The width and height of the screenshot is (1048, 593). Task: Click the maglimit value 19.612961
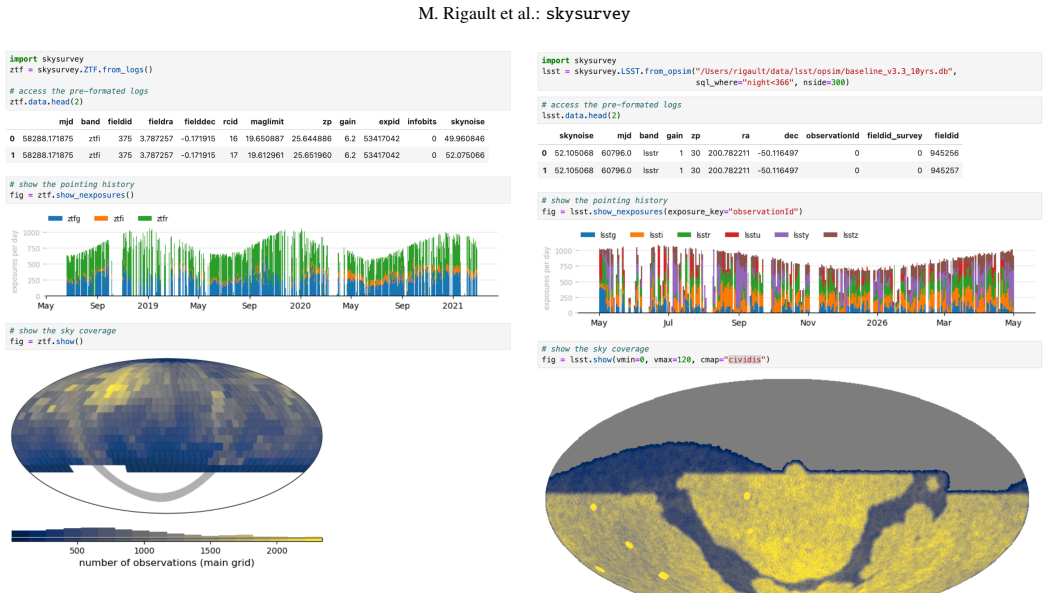(x=265, y=155)
